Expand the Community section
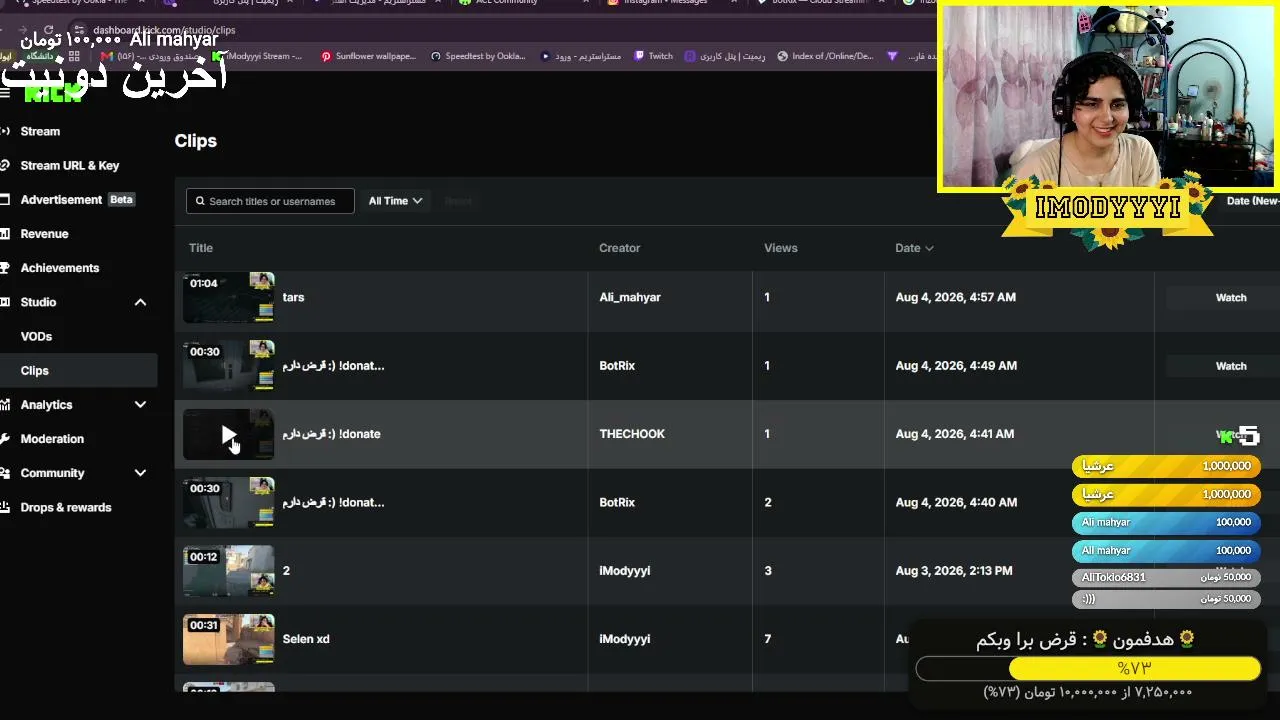This screenshot has height=720, width=1280. point(140,473)
